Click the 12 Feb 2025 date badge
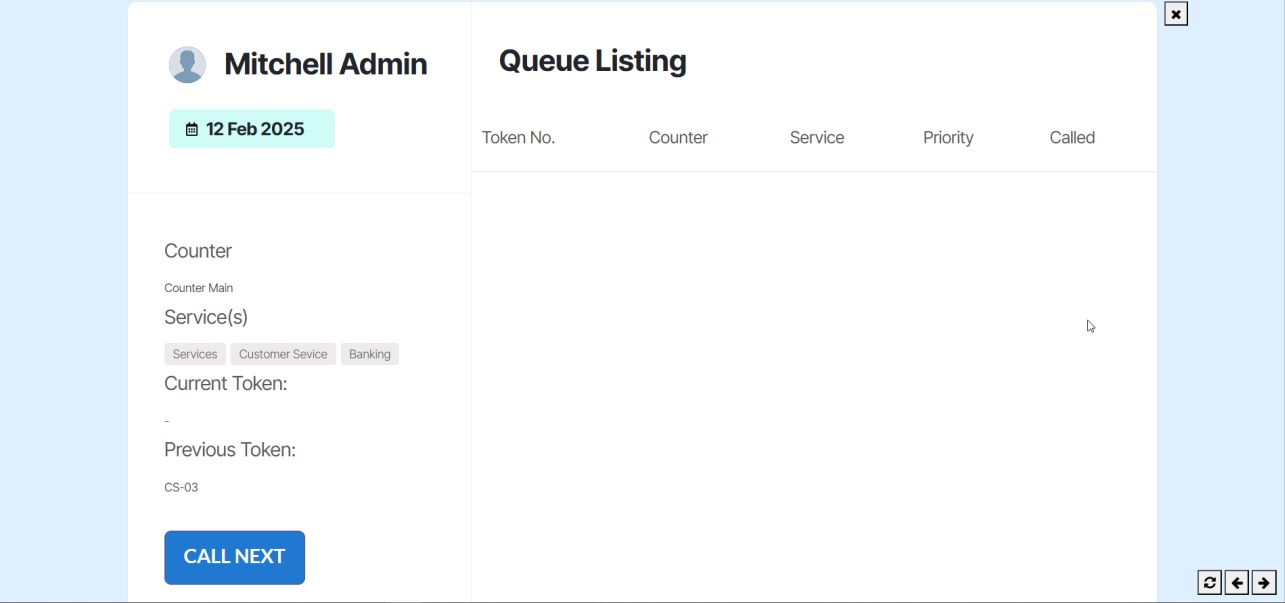 tap(254, 129)
